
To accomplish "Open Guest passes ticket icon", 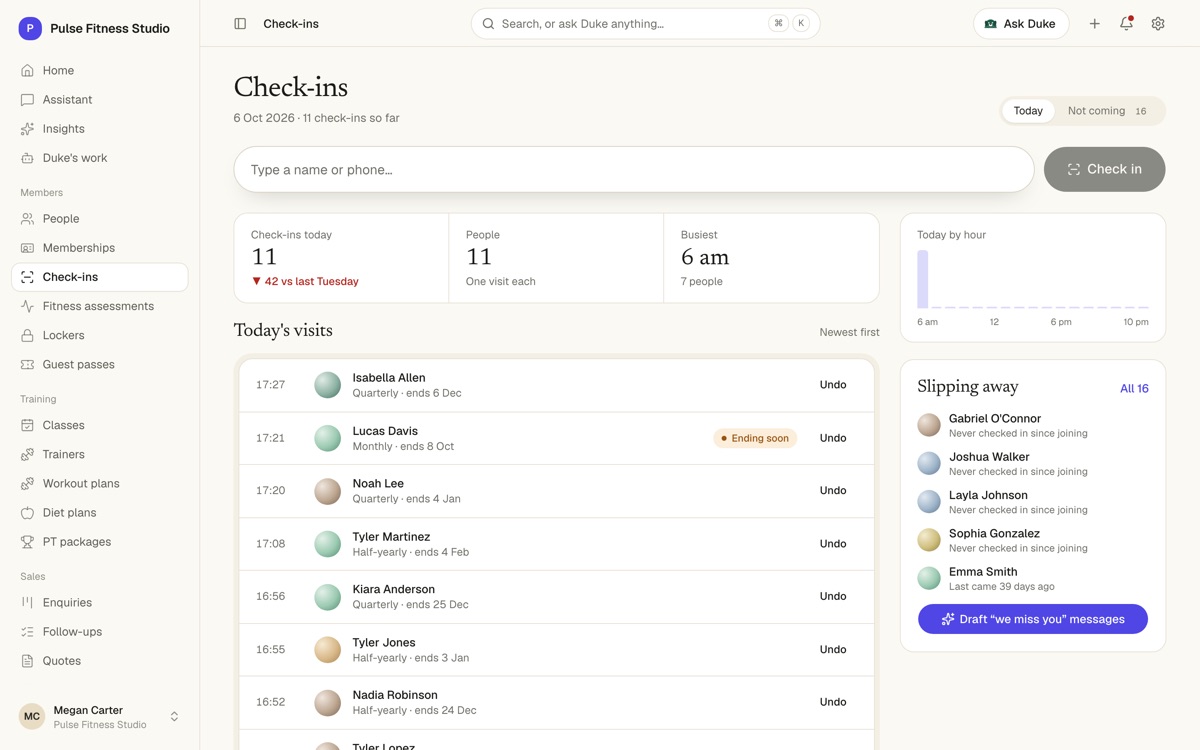I will tap(27, 364).
